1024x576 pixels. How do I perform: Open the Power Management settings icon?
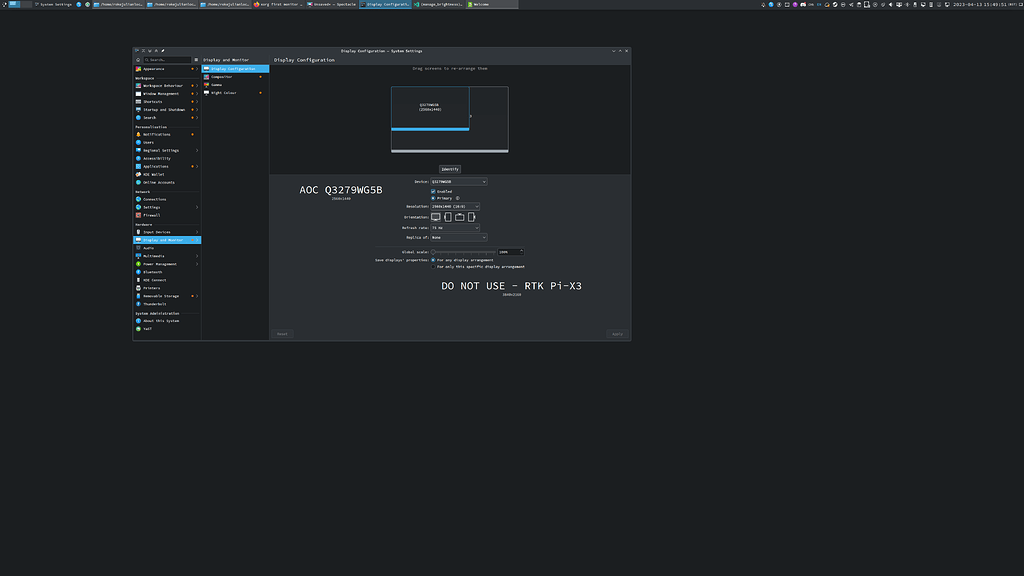tap(139, 264)
